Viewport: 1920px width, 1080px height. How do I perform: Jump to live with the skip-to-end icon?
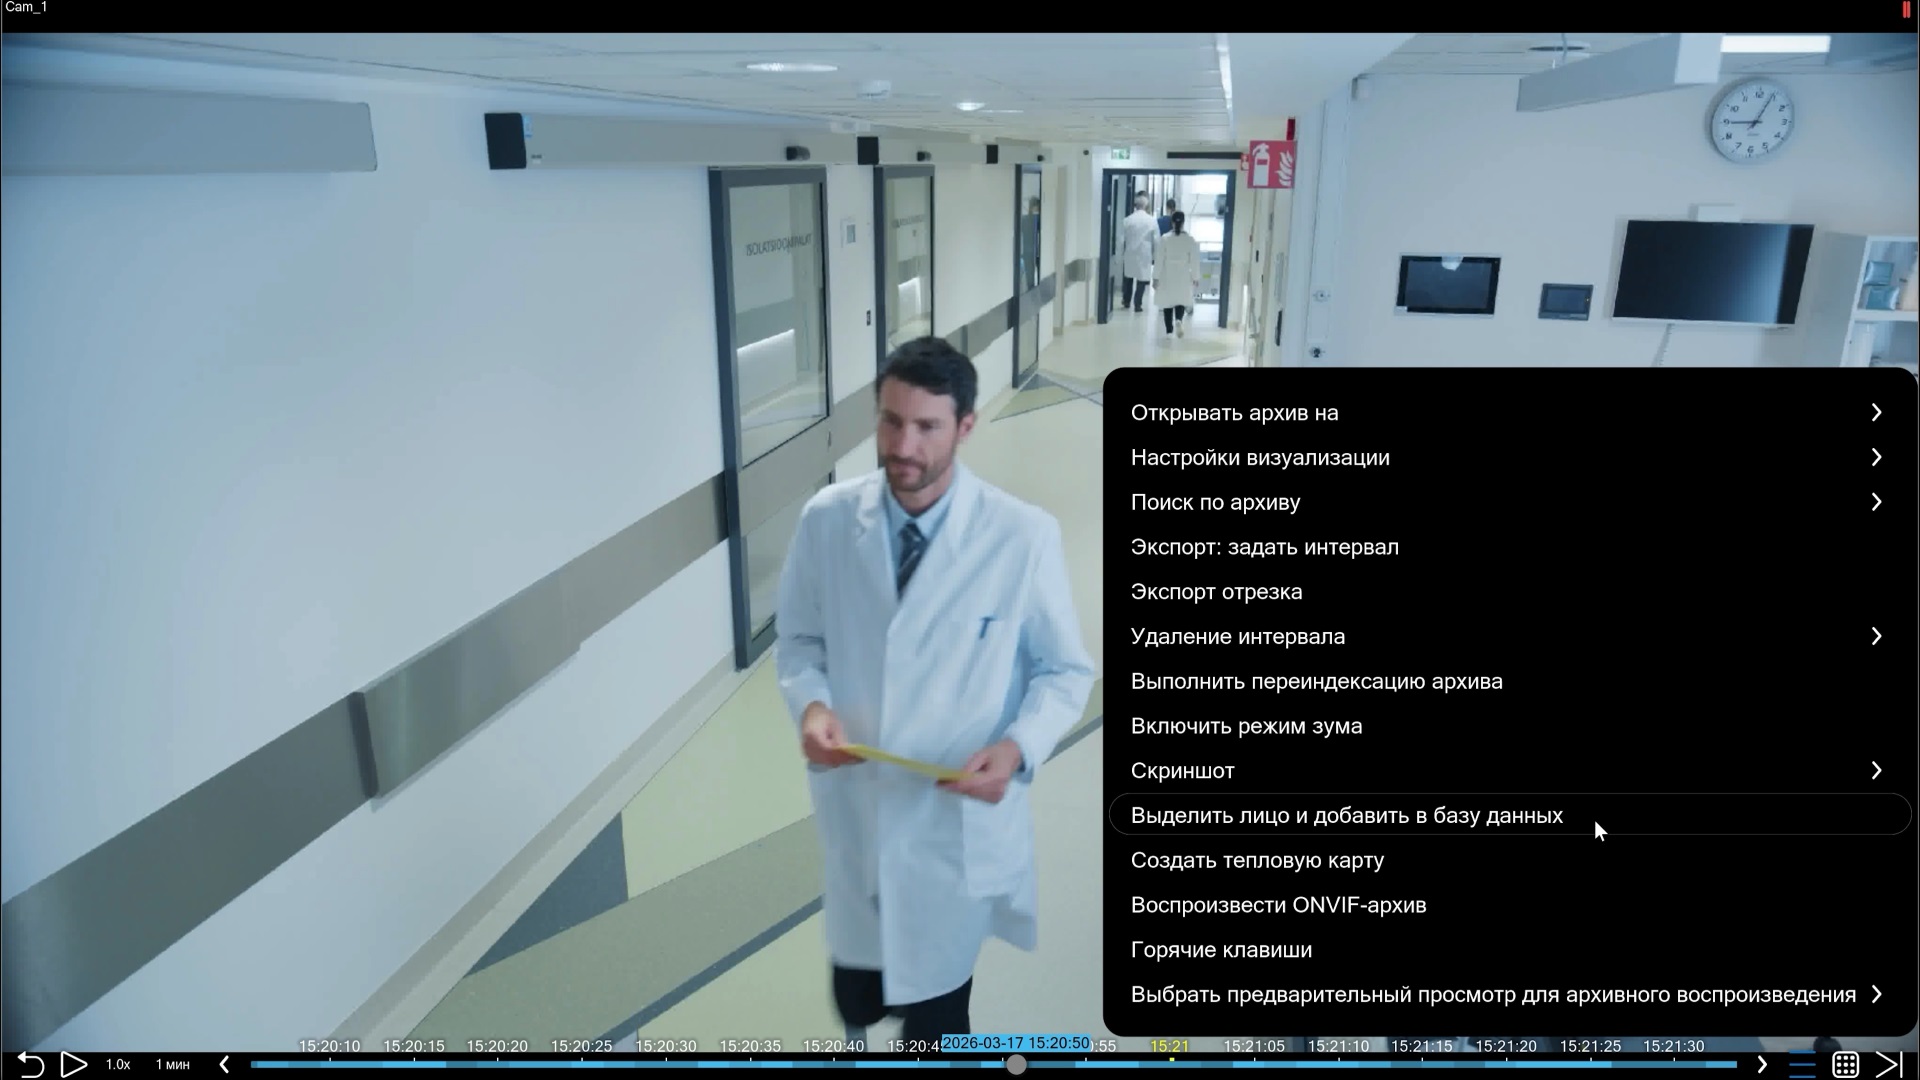point(1888,1065)
